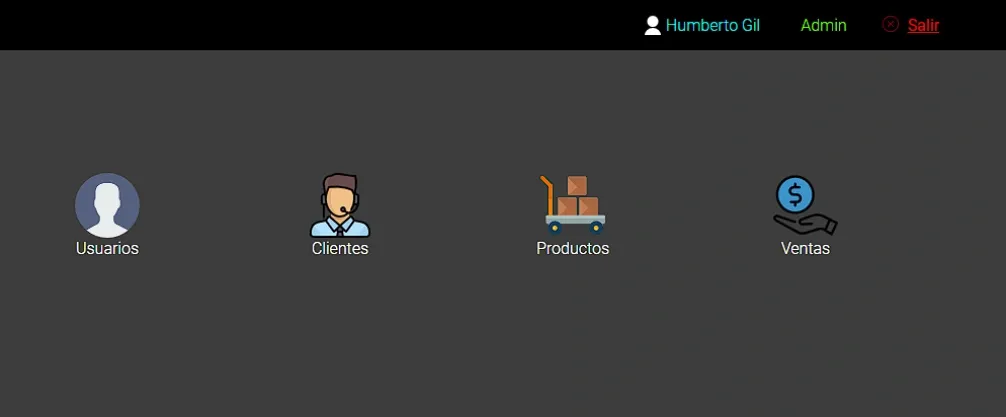Open the Ventas dollar-in-hand icon

pyautogui.click(x=805, y=205)
